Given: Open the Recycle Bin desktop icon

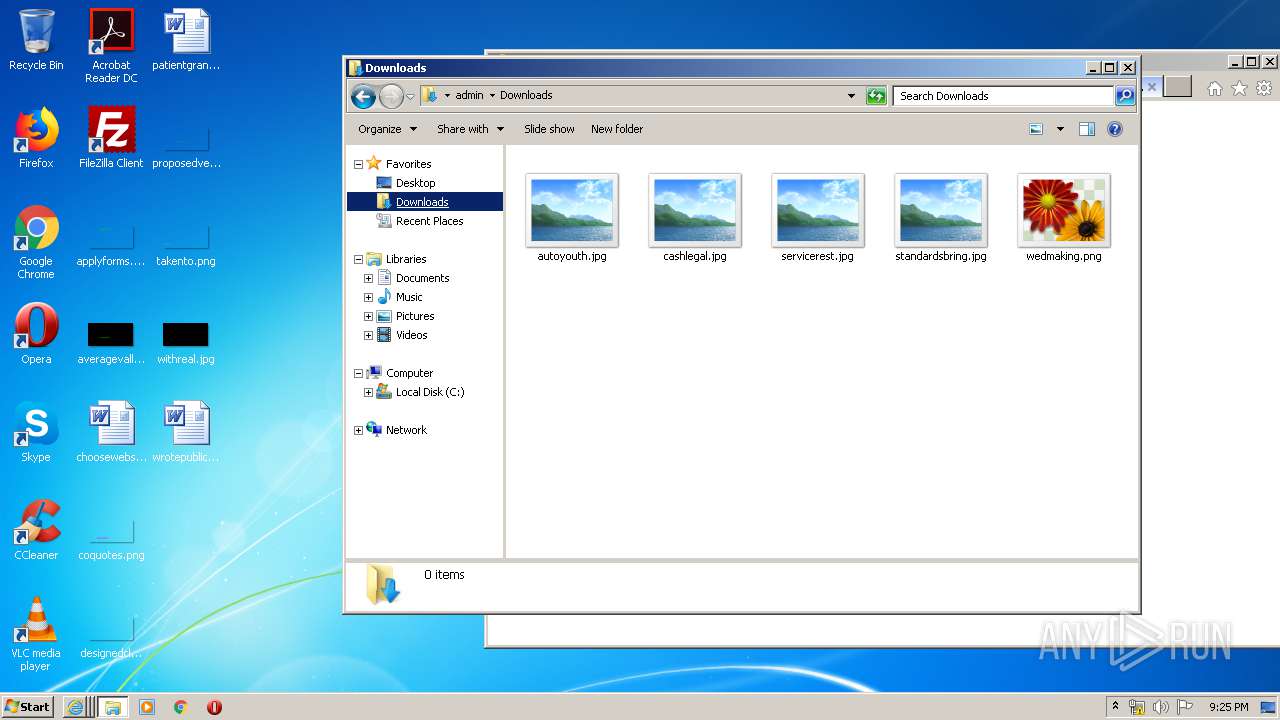Looking at the screenshot, I should [36, 40].
